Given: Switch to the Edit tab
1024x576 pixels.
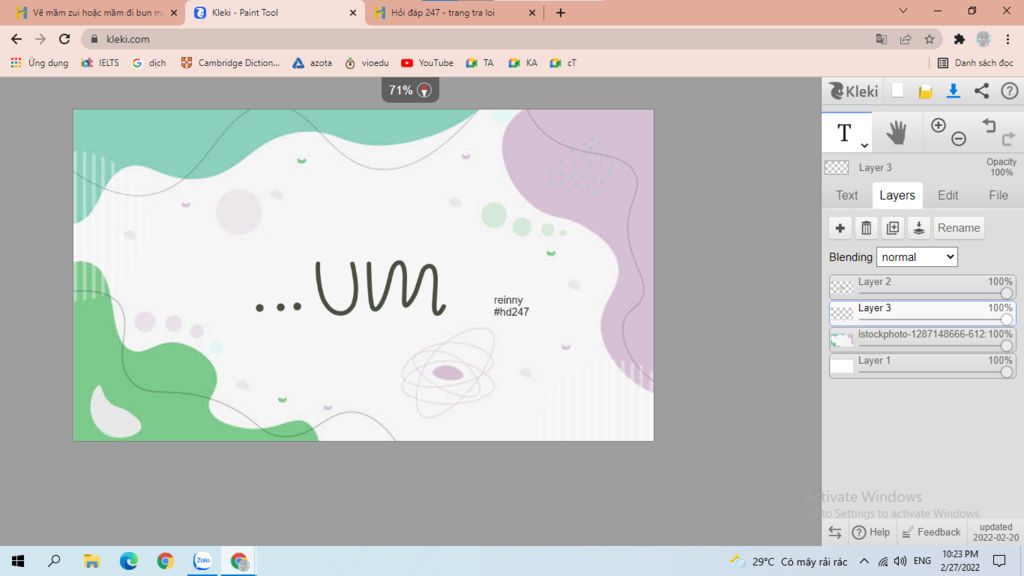Looking at the screenshot, I should (x=948, y=195).
